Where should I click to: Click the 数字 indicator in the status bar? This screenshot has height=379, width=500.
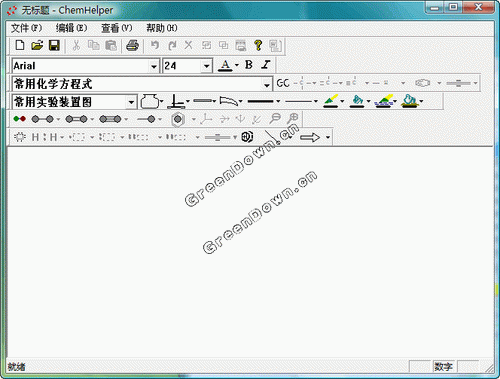click(x=444, y=367)
